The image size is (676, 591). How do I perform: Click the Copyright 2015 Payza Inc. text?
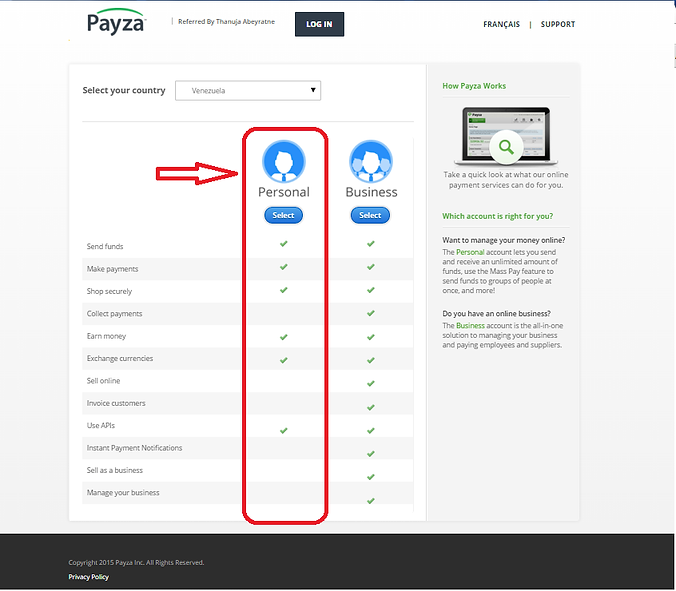(136, 563)
